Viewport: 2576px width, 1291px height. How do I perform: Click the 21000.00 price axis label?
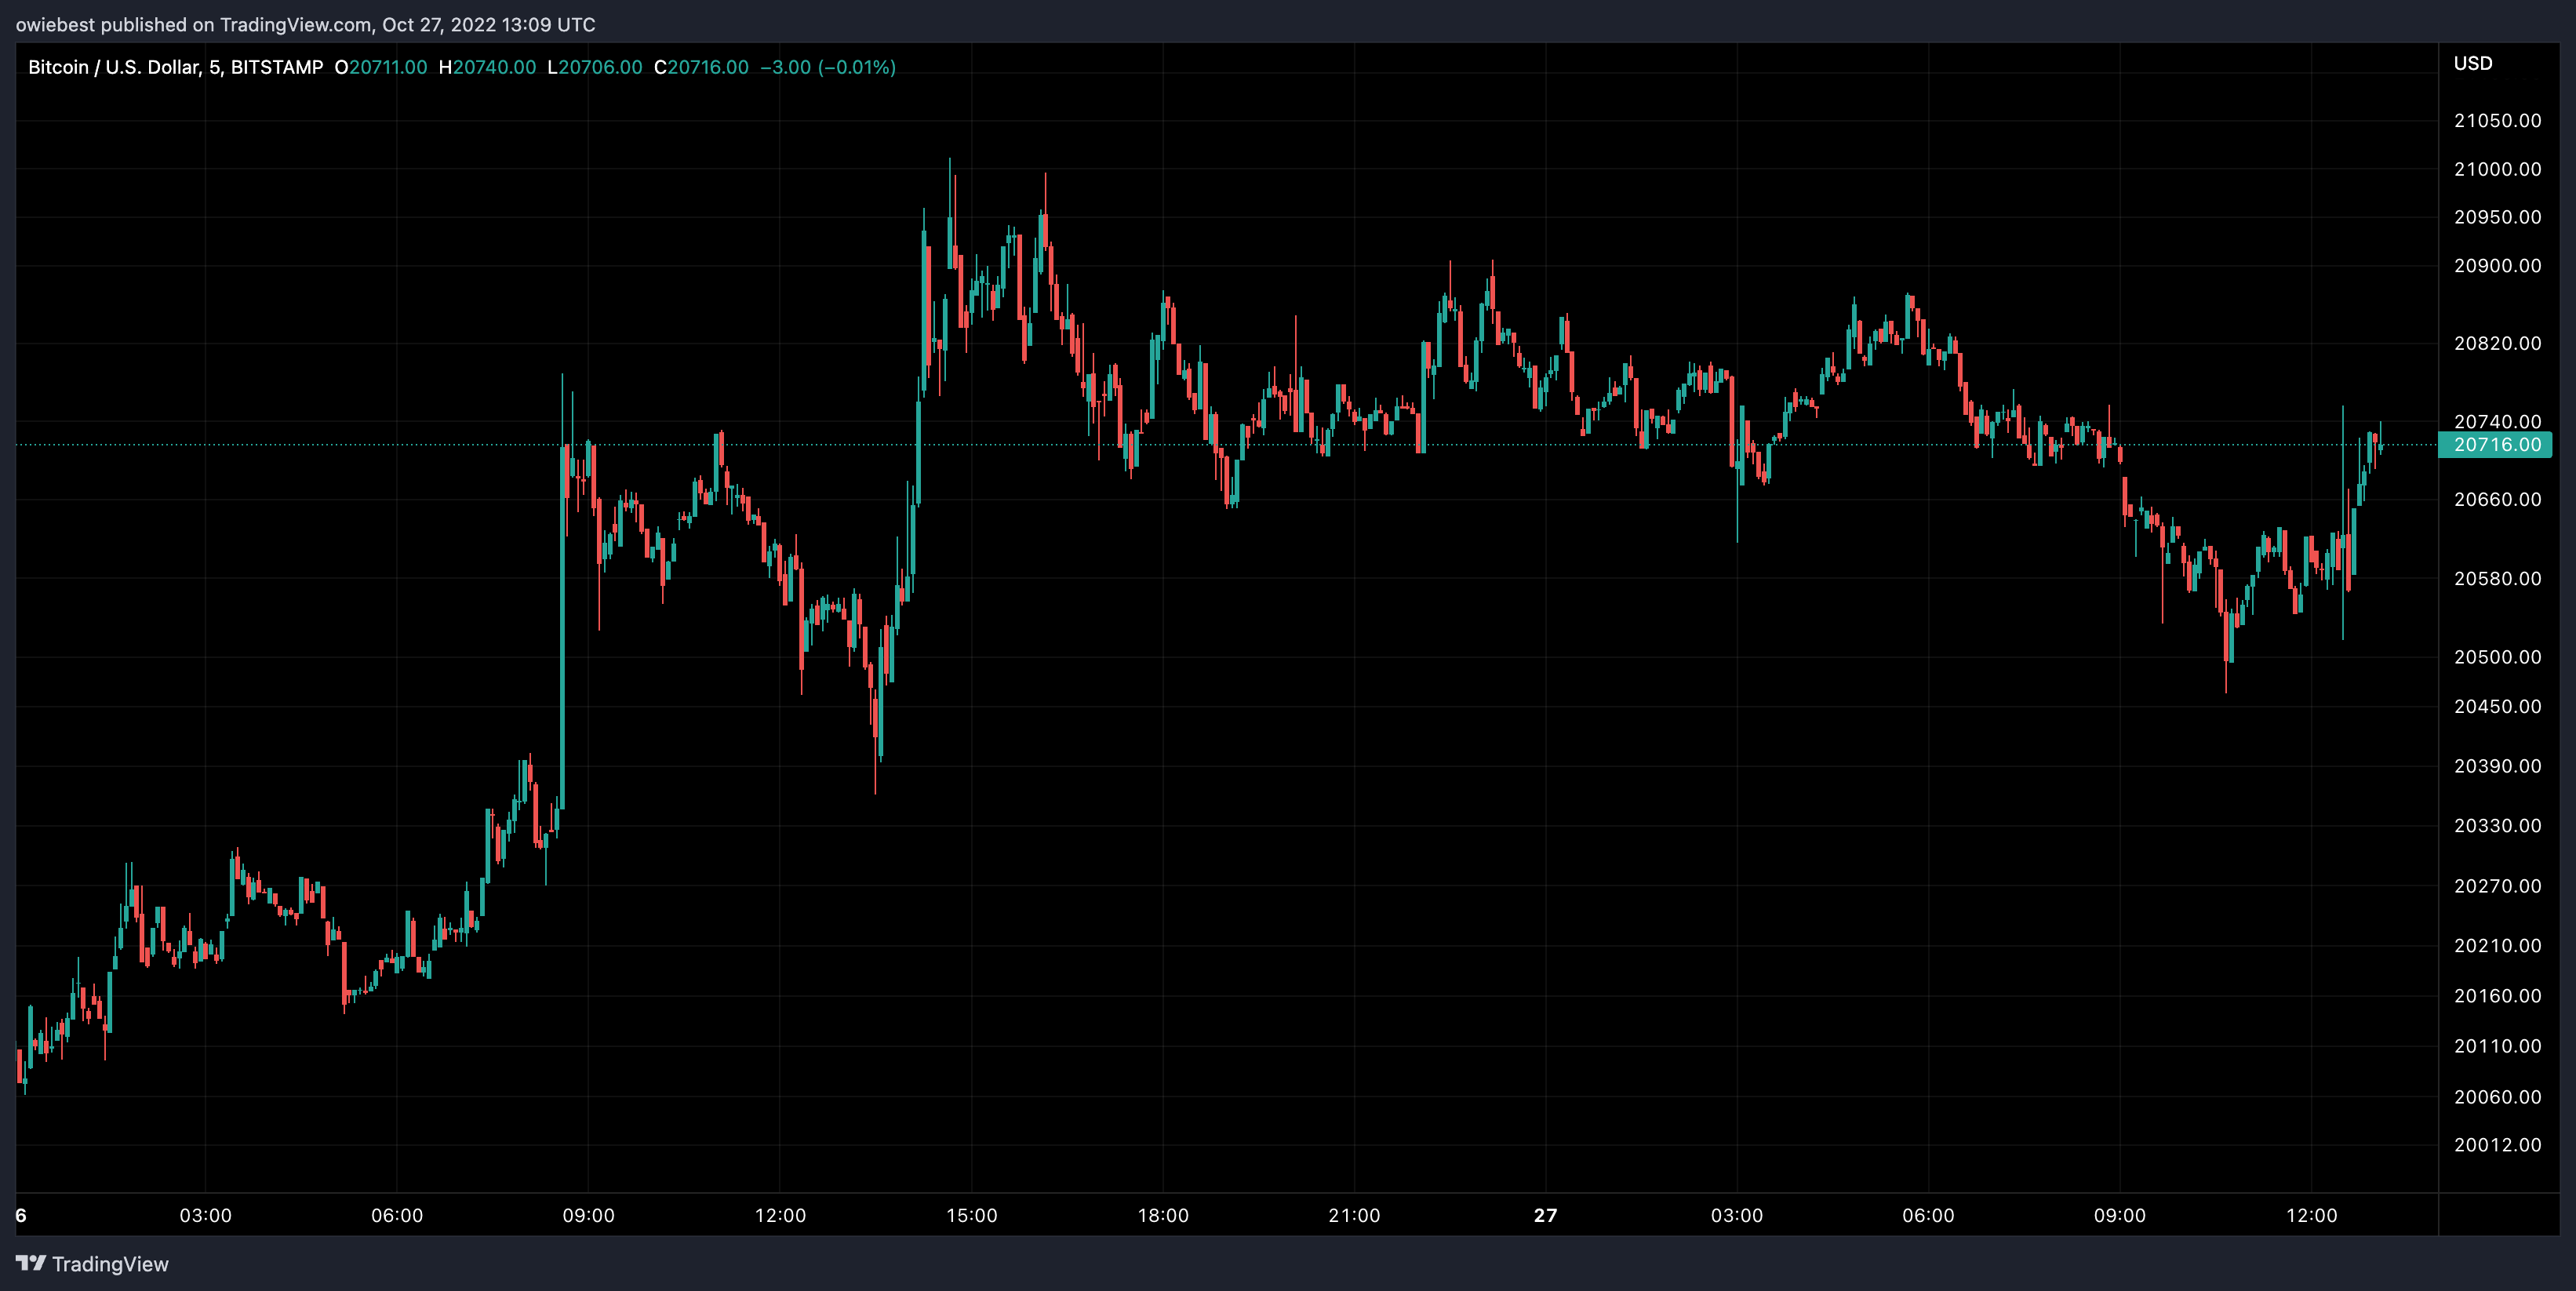click(x=2497, y=169)
